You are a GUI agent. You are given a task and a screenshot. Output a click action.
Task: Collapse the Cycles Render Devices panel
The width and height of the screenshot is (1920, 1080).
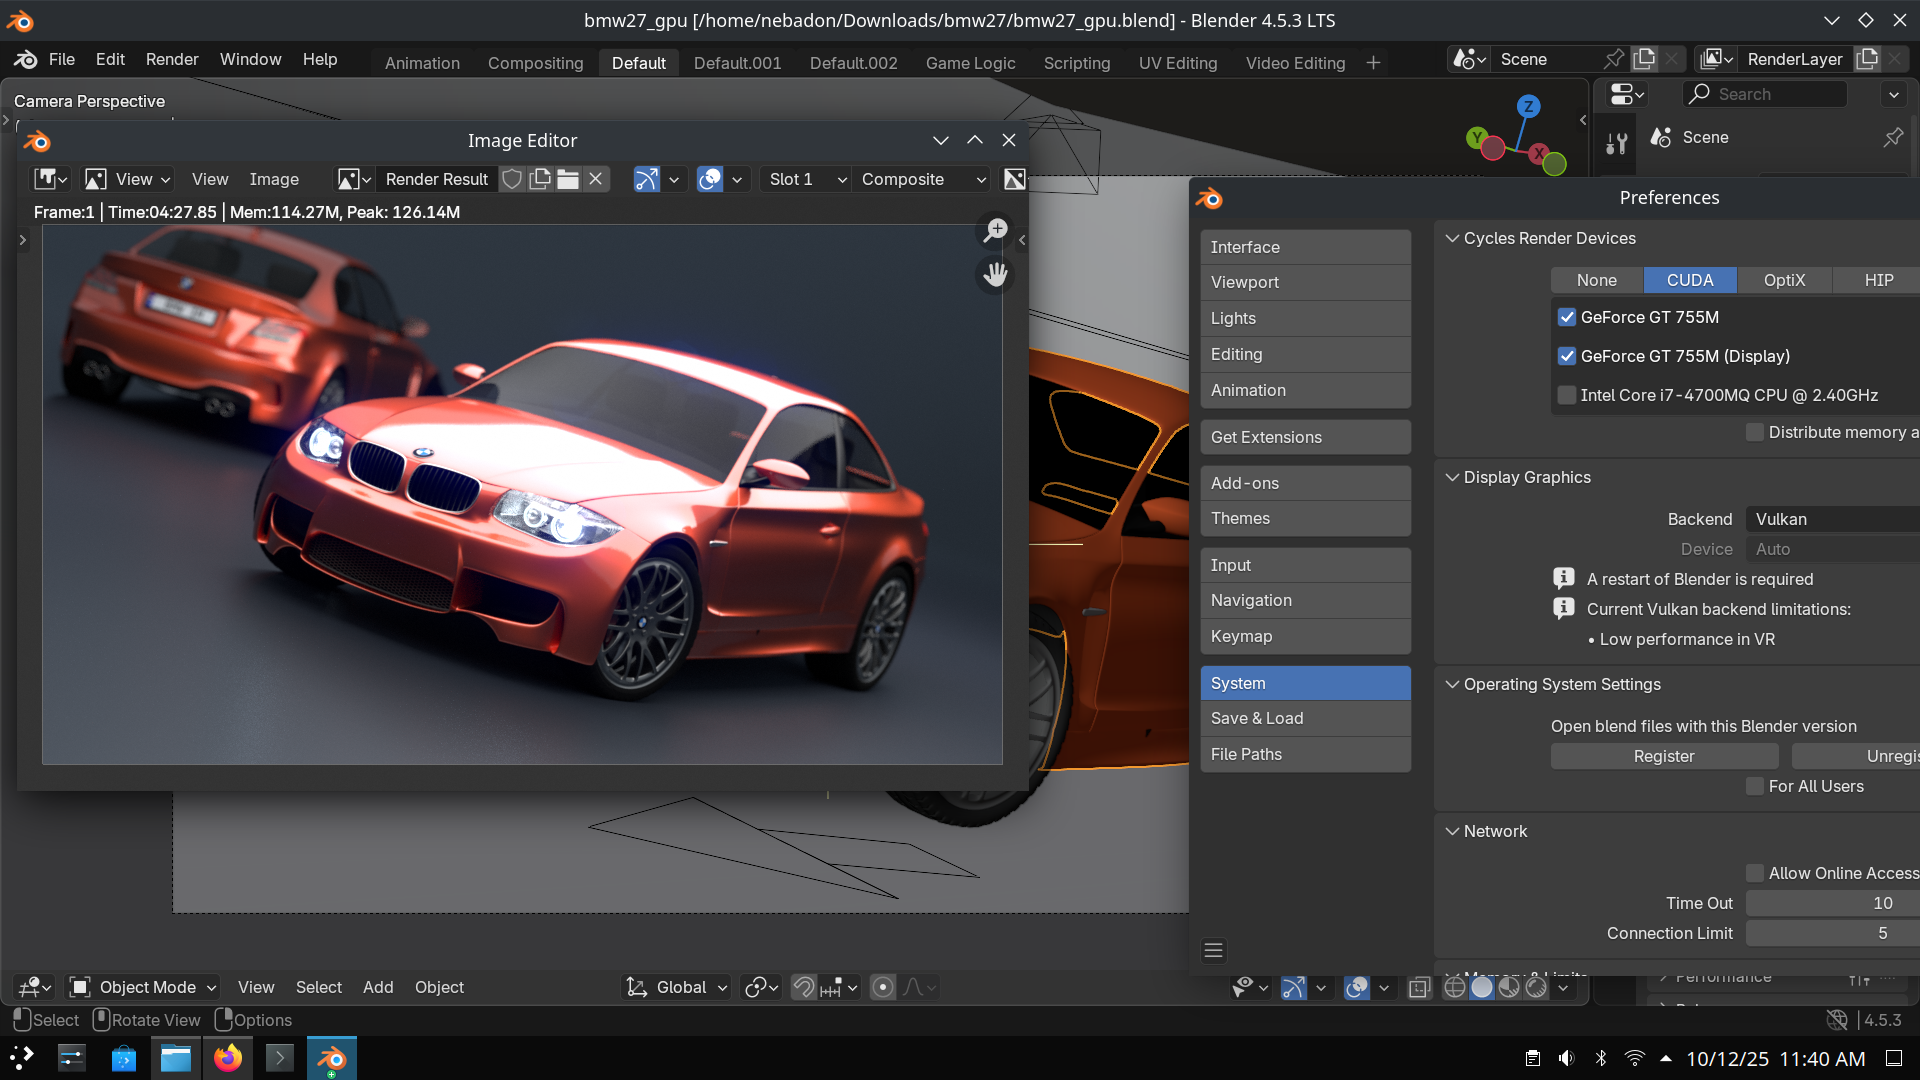1452,238
